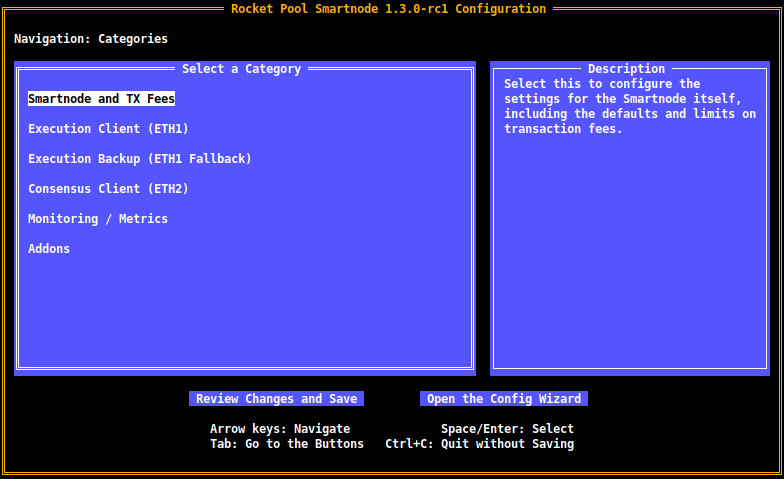Click the Select a Category header

(241, 69)
